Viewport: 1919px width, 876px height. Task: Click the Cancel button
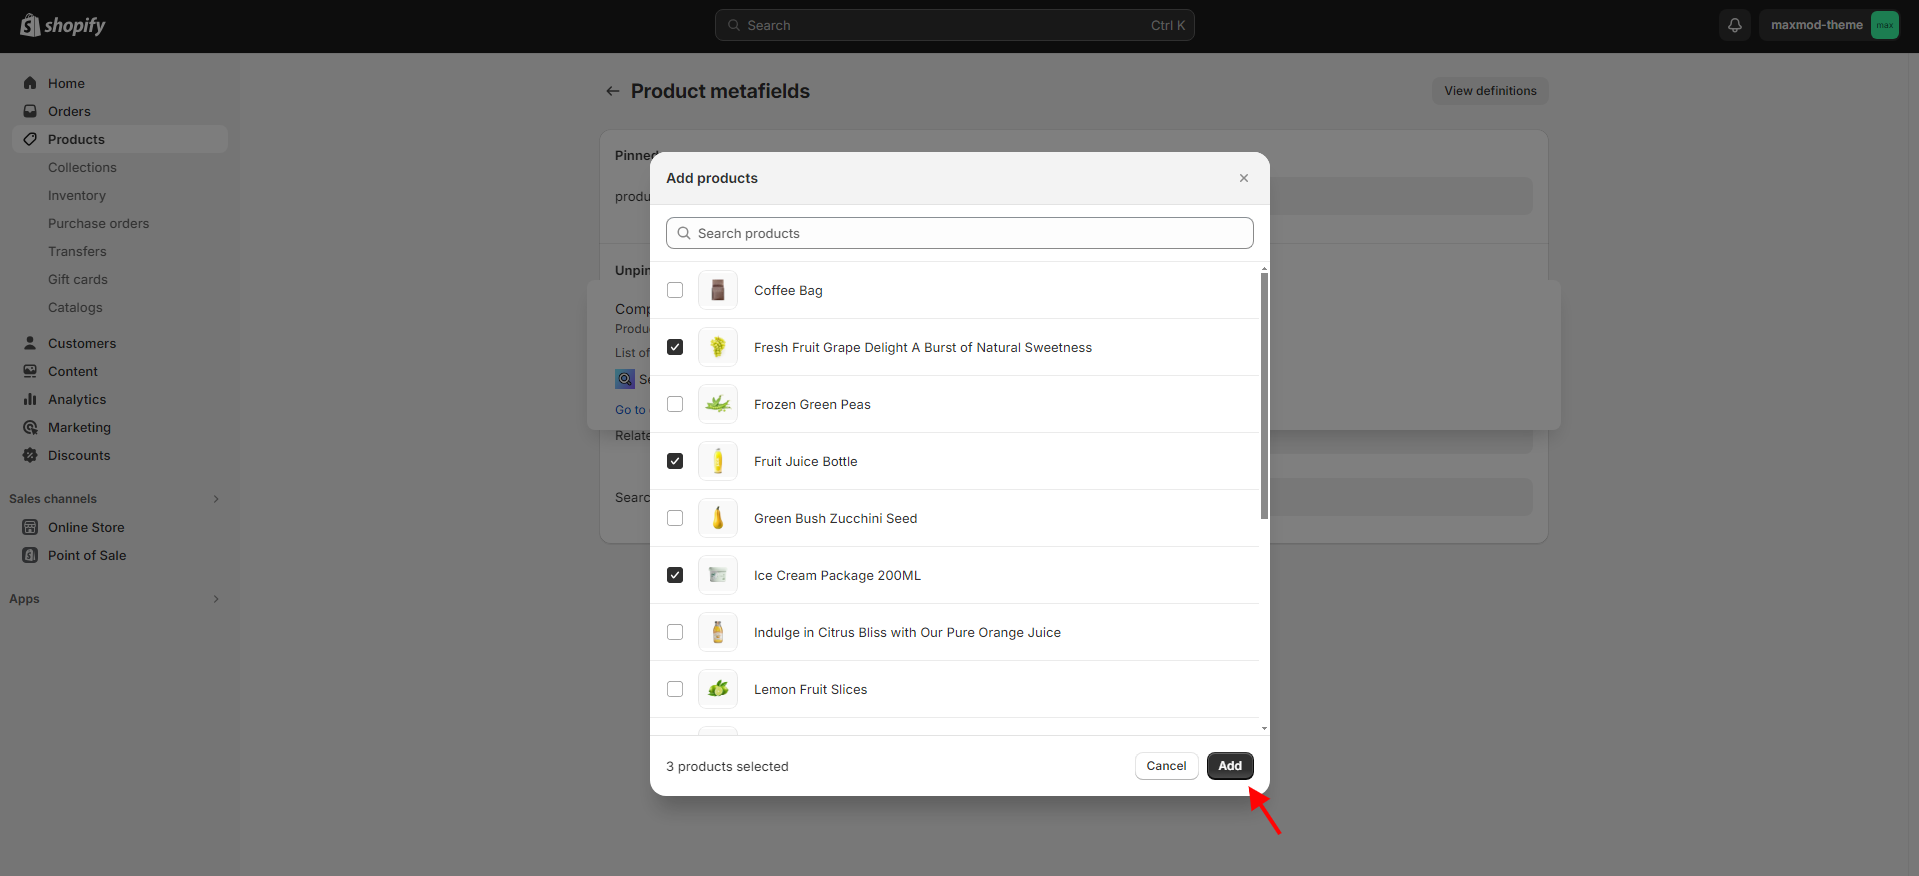coord(1166,766)
